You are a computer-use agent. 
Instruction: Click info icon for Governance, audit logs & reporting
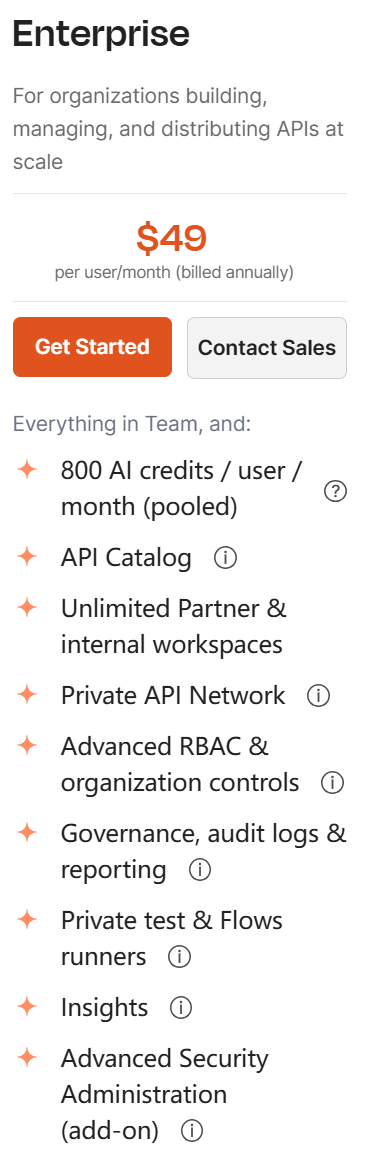coord(200,870)
